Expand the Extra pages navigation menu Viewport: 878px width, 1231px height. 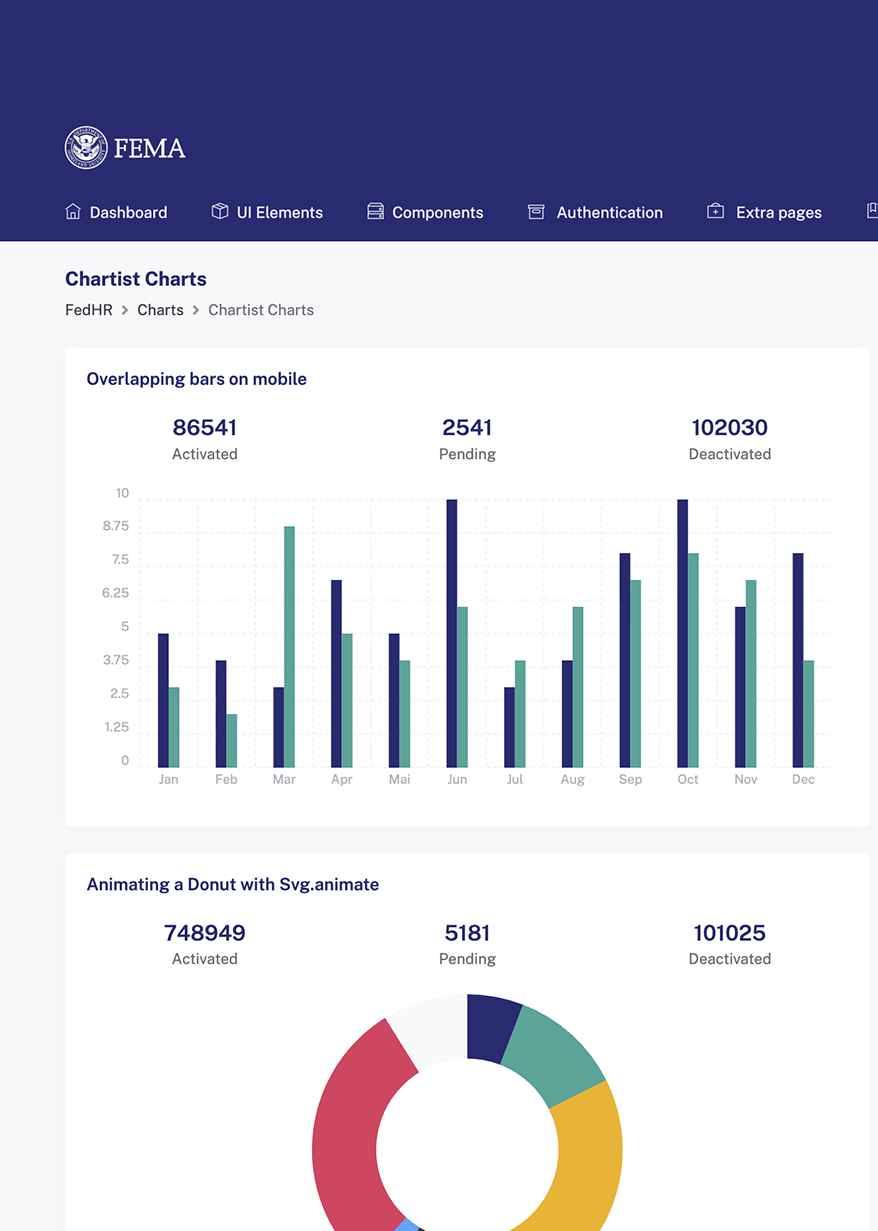778,213
